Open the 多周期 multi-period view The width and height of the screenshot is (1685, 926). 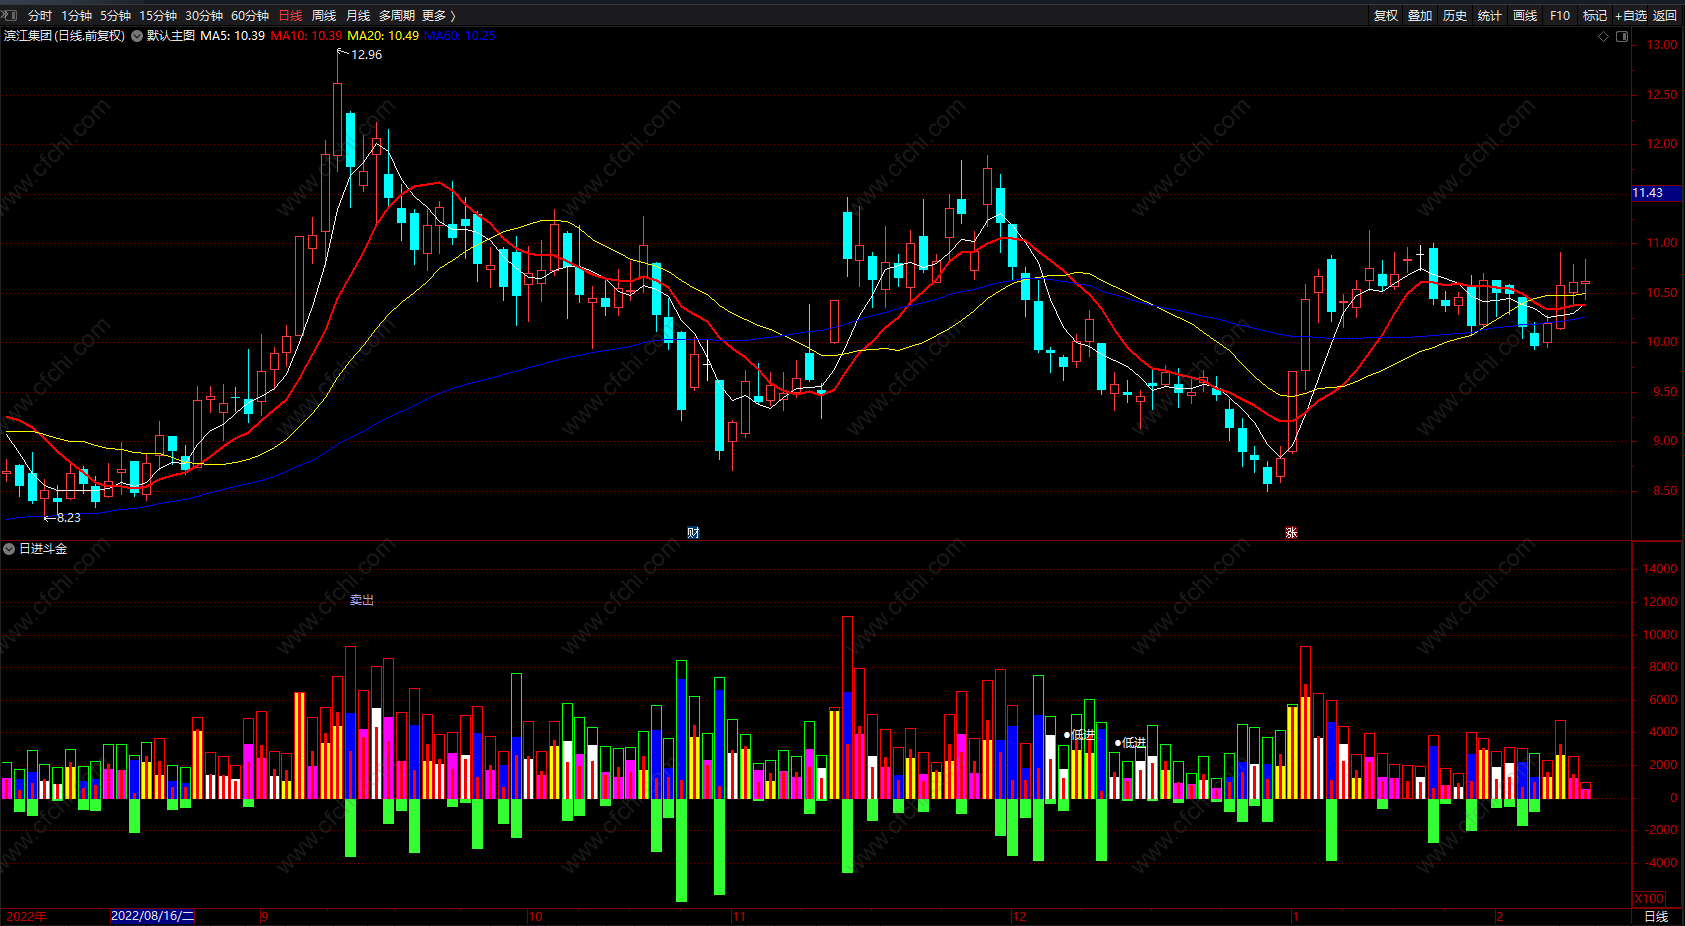coord(396,15)
